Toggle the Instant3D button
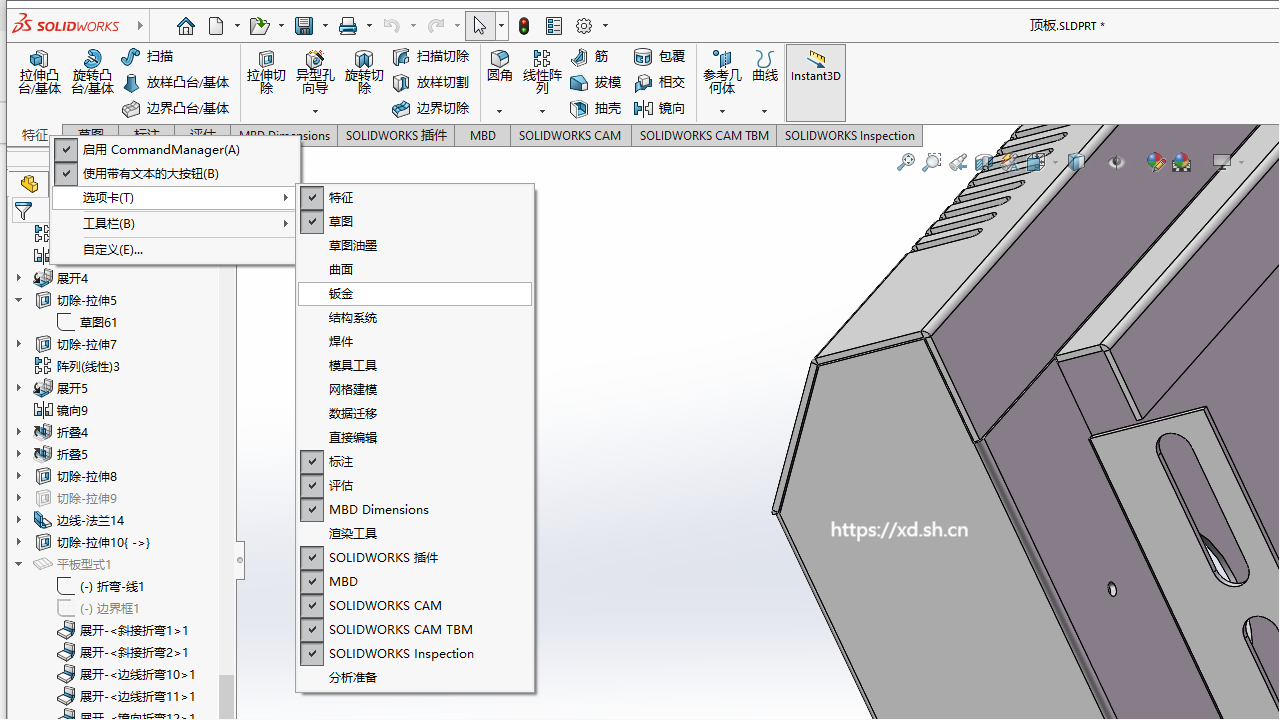1280x720 pixels. (816, 66)
